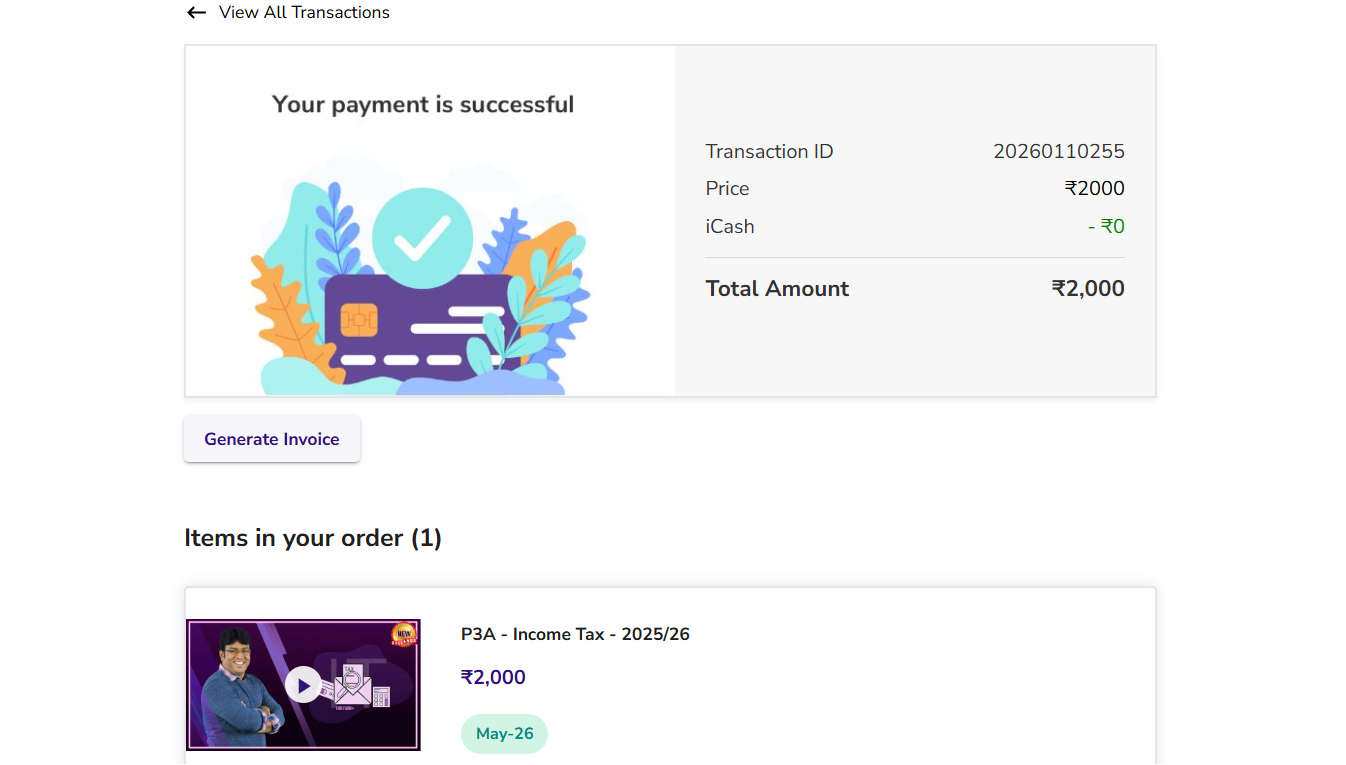Click the iCash label
This screenshot has width=1346, height=765.
point(730,227)
